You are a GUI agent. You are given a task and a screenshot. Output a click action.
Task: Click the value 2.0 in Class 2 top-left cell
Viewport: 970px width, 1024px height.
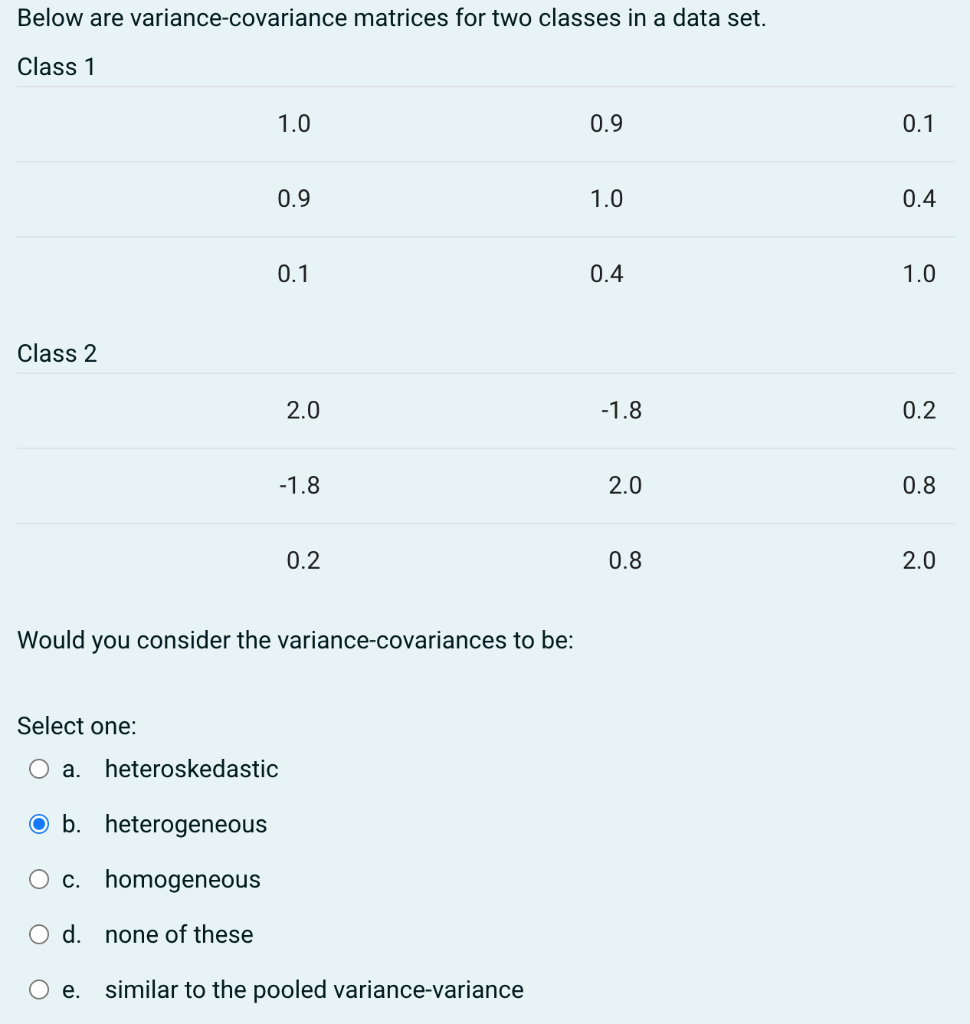click(303, 410)
